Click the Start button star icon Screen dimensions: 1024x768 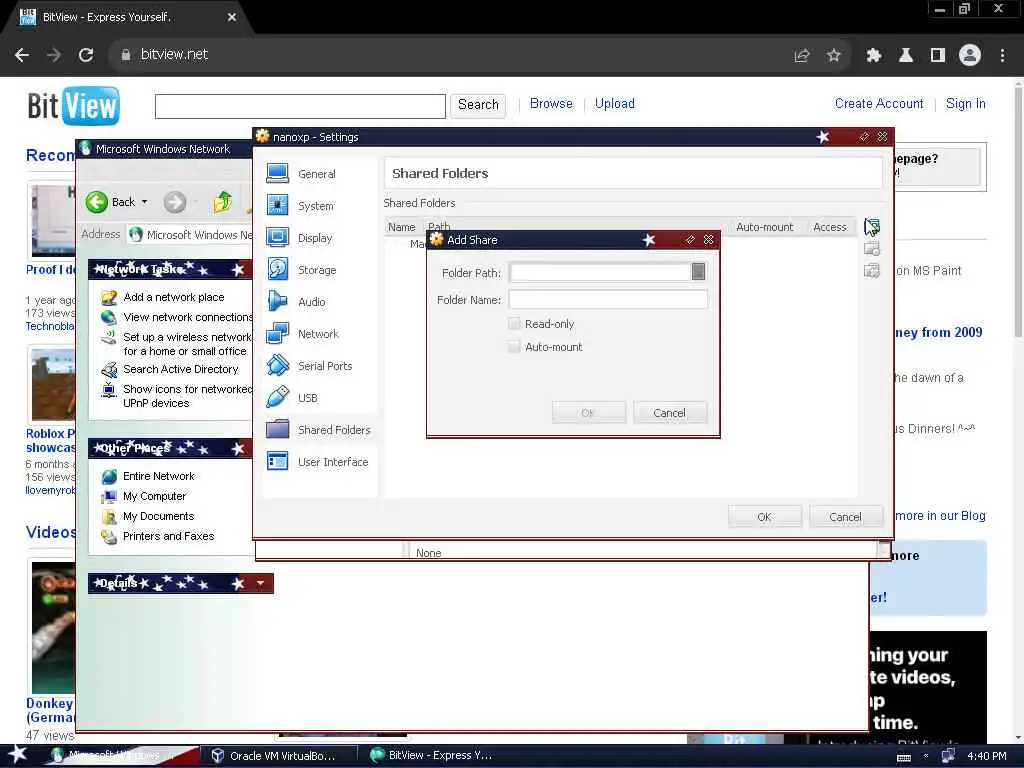click(x=18, y=754)
